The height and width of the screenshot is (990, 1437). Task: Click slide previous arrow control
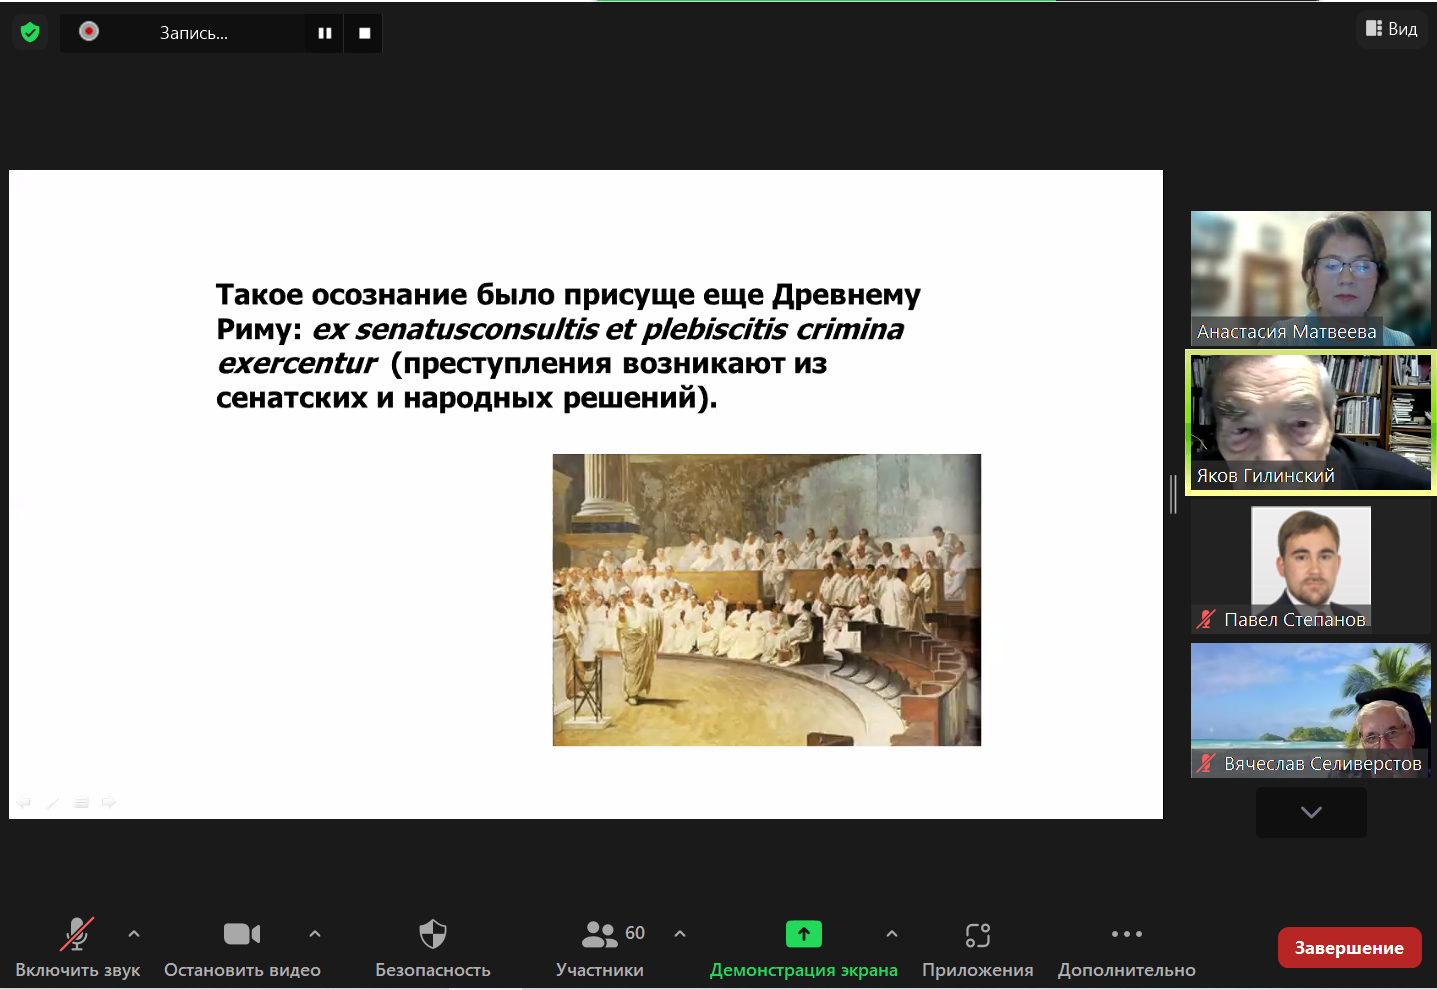[x=24, y=802]
